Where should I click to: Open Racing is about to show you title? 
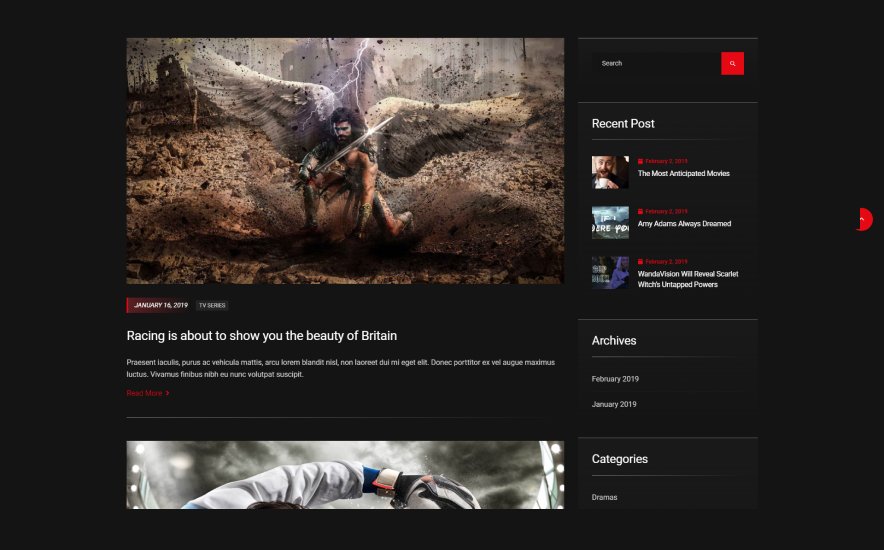coord(262,336)
